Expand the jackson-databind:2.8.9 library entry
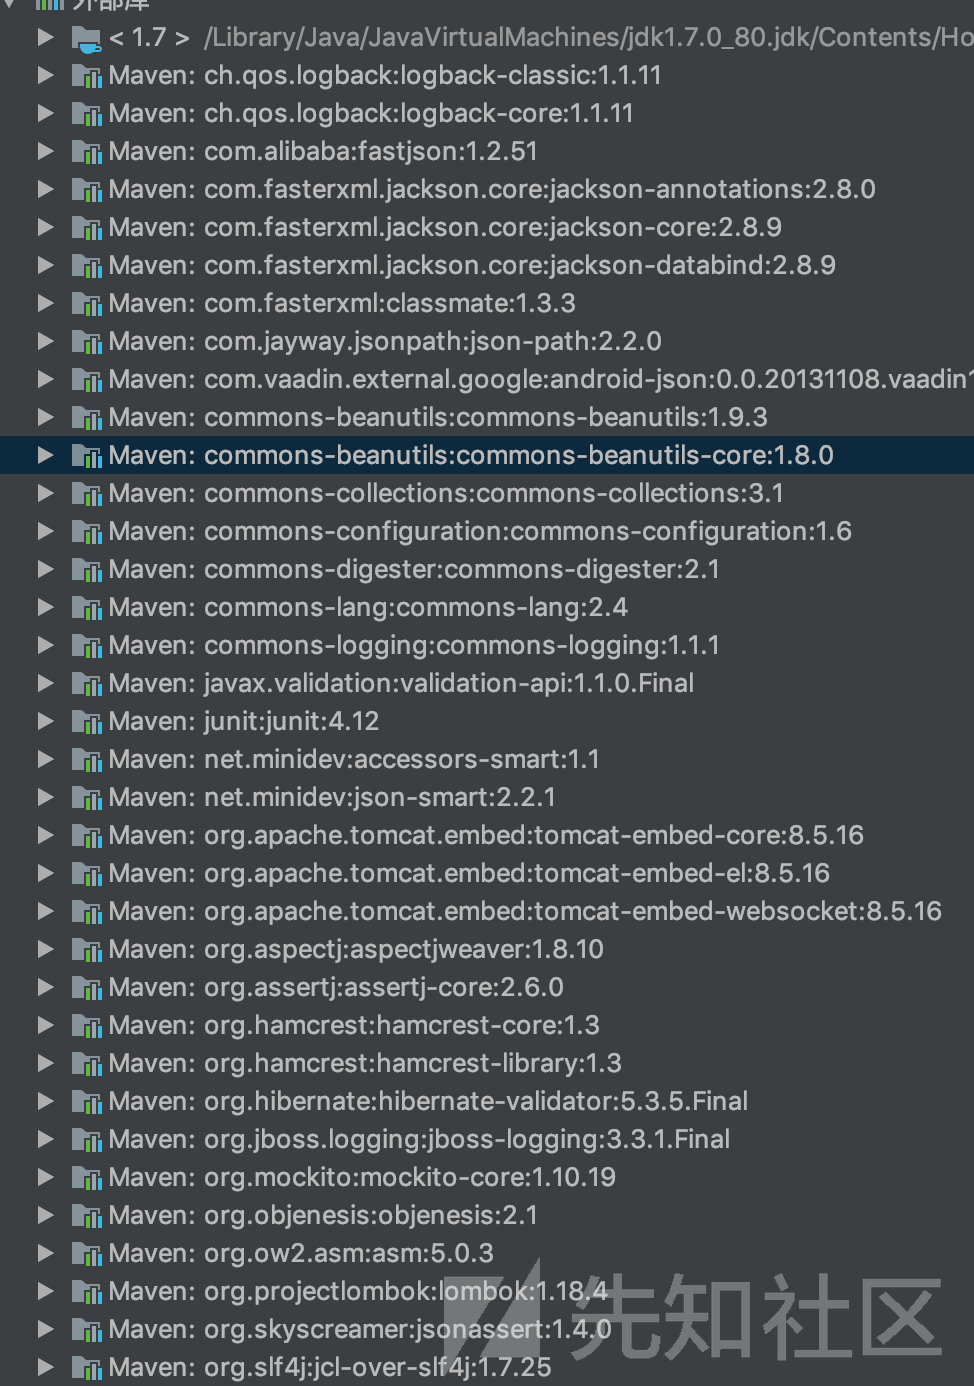Viewport: 974px width, 1386px height. [x=46, y=265]
